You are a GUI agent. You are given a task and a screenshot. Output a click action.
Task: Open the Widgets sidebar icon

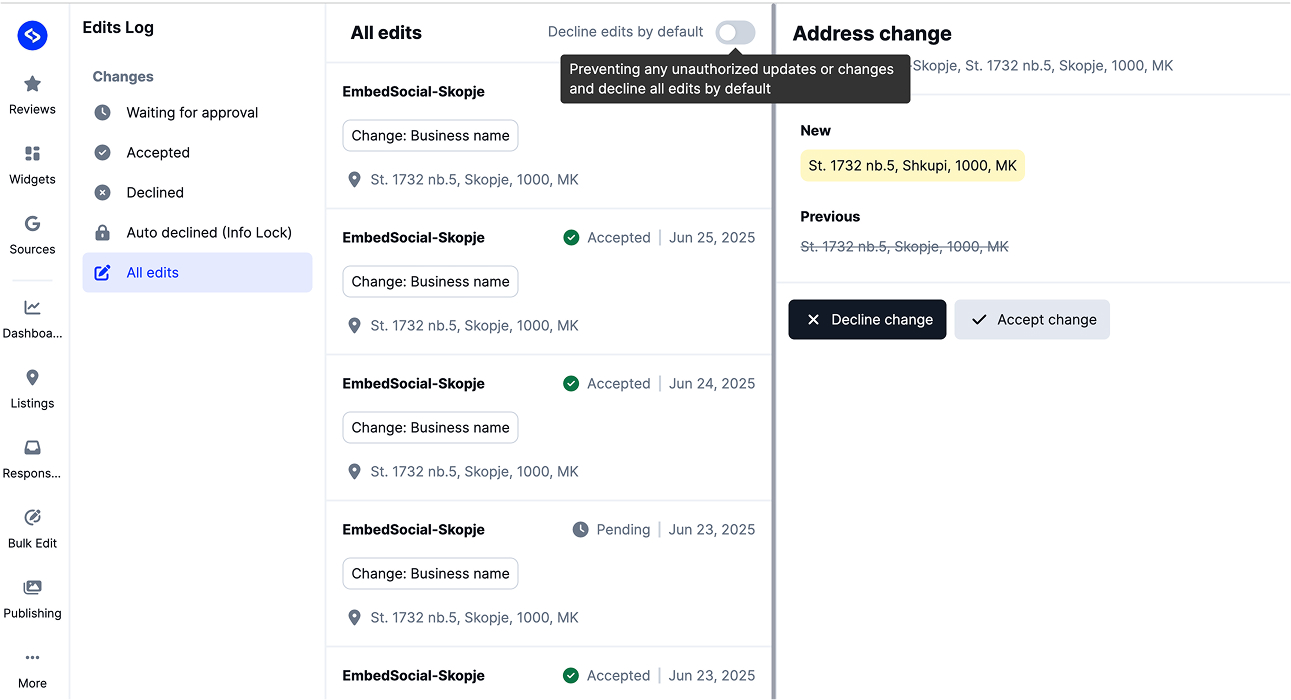32,154
